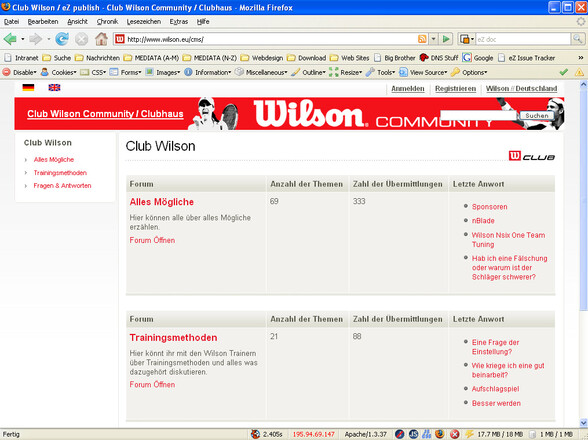
Task: Open the Cookies developer toolbar menu
Action: [x=58, y=72]
